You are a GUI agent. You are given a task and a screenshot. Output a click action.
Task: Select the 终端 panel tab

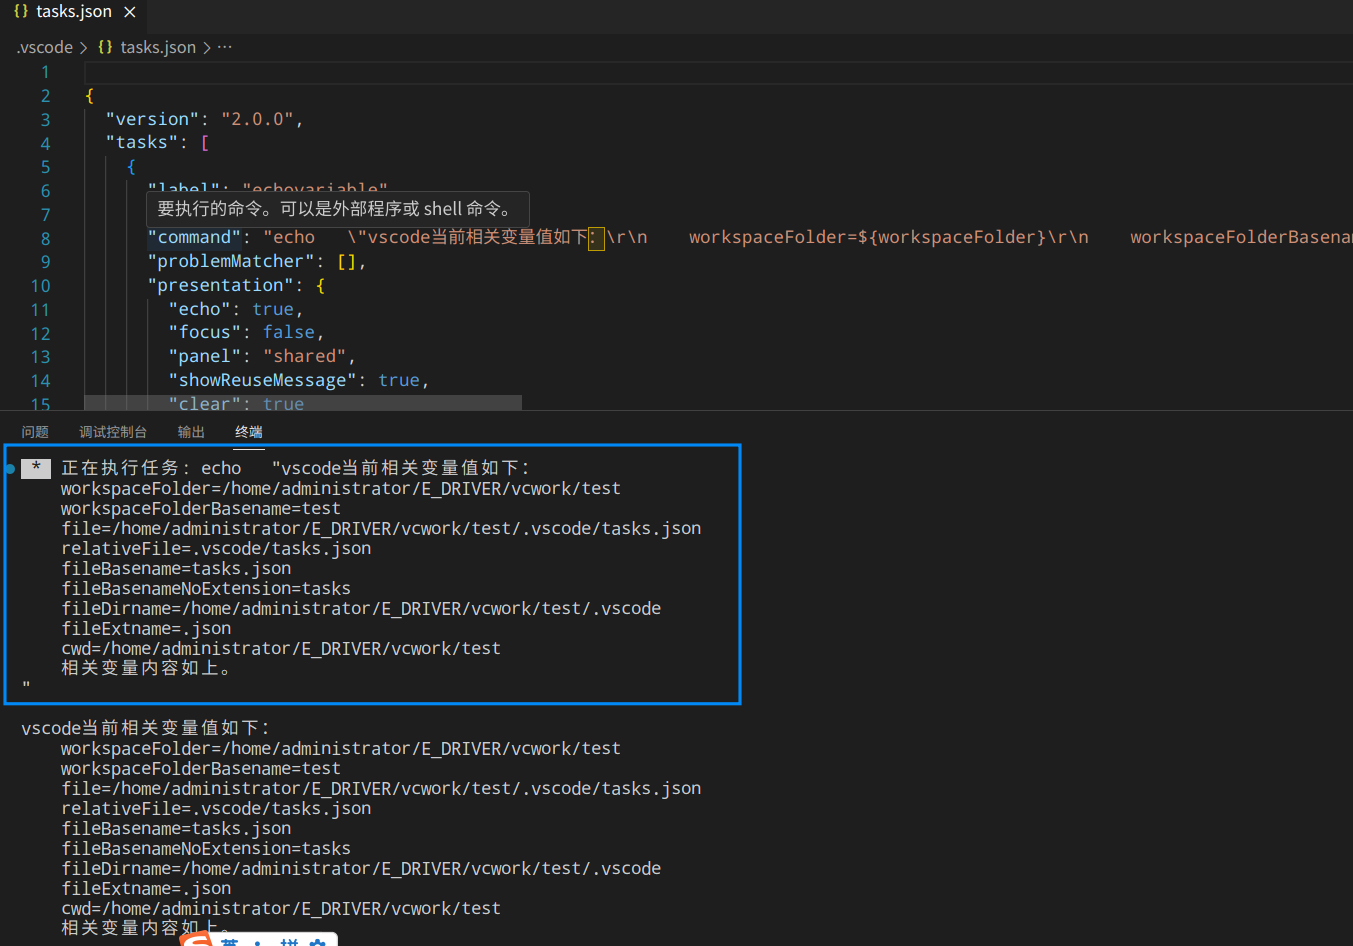click(x=249, y=432)
